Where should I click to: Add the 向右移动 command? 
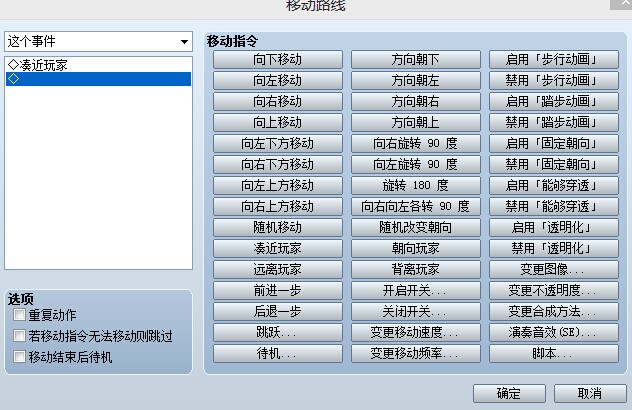pyautogui.click(x=278, y=102)
